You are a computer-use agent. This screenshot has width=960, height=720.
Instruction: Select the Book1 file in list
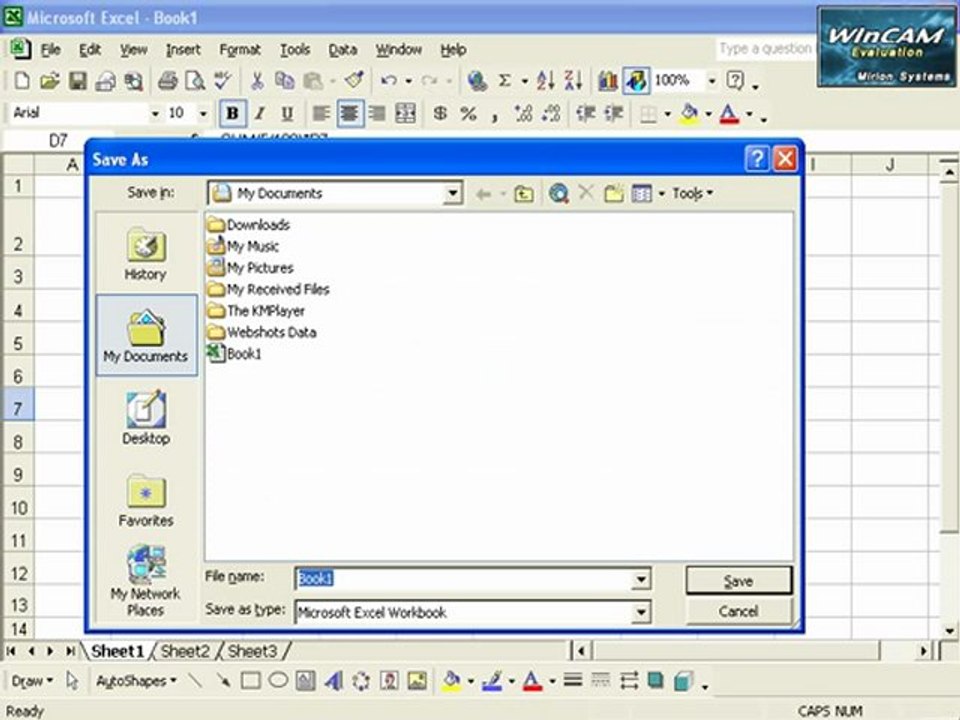(x=235, y=354)
